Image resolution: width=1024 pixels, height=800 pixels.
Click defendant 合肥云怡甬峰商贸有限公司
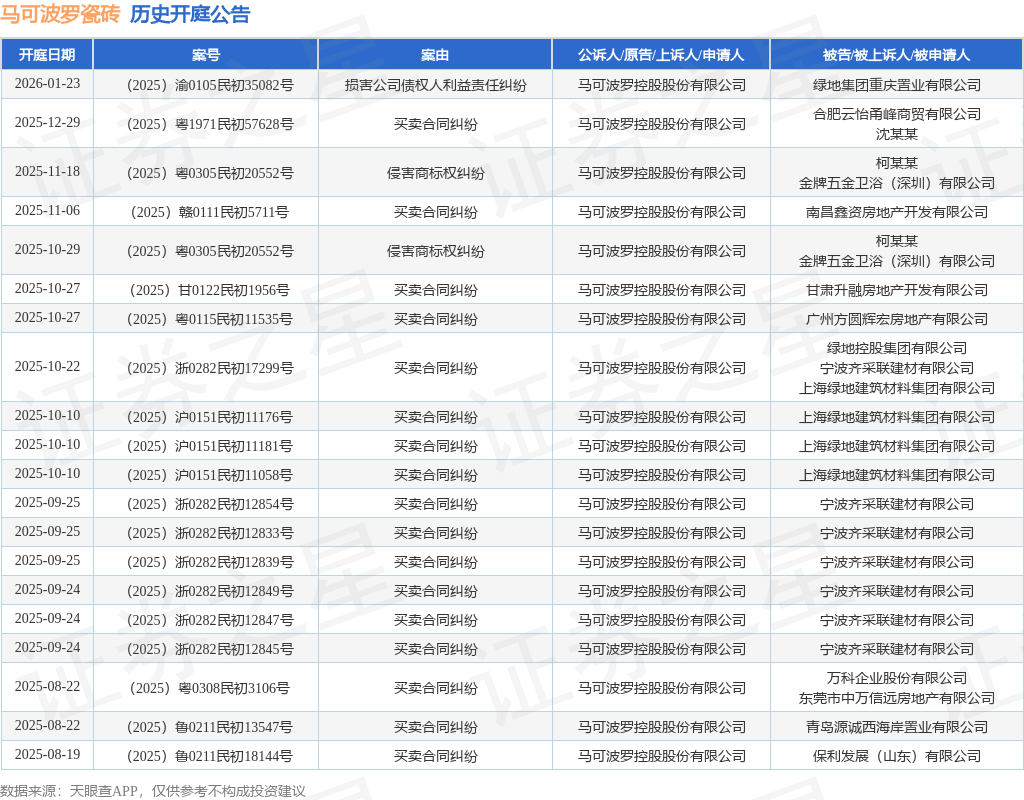click(897, 114)
